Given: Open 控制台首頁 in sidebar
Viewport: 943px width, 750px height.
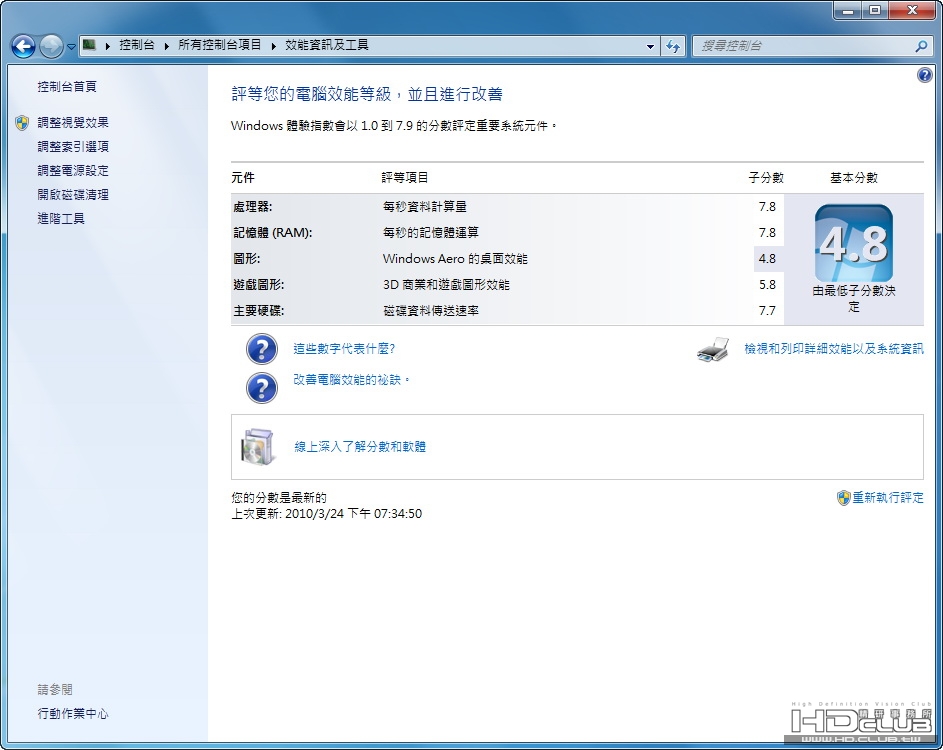Looking at the screenshot, I should click(67, 87).
